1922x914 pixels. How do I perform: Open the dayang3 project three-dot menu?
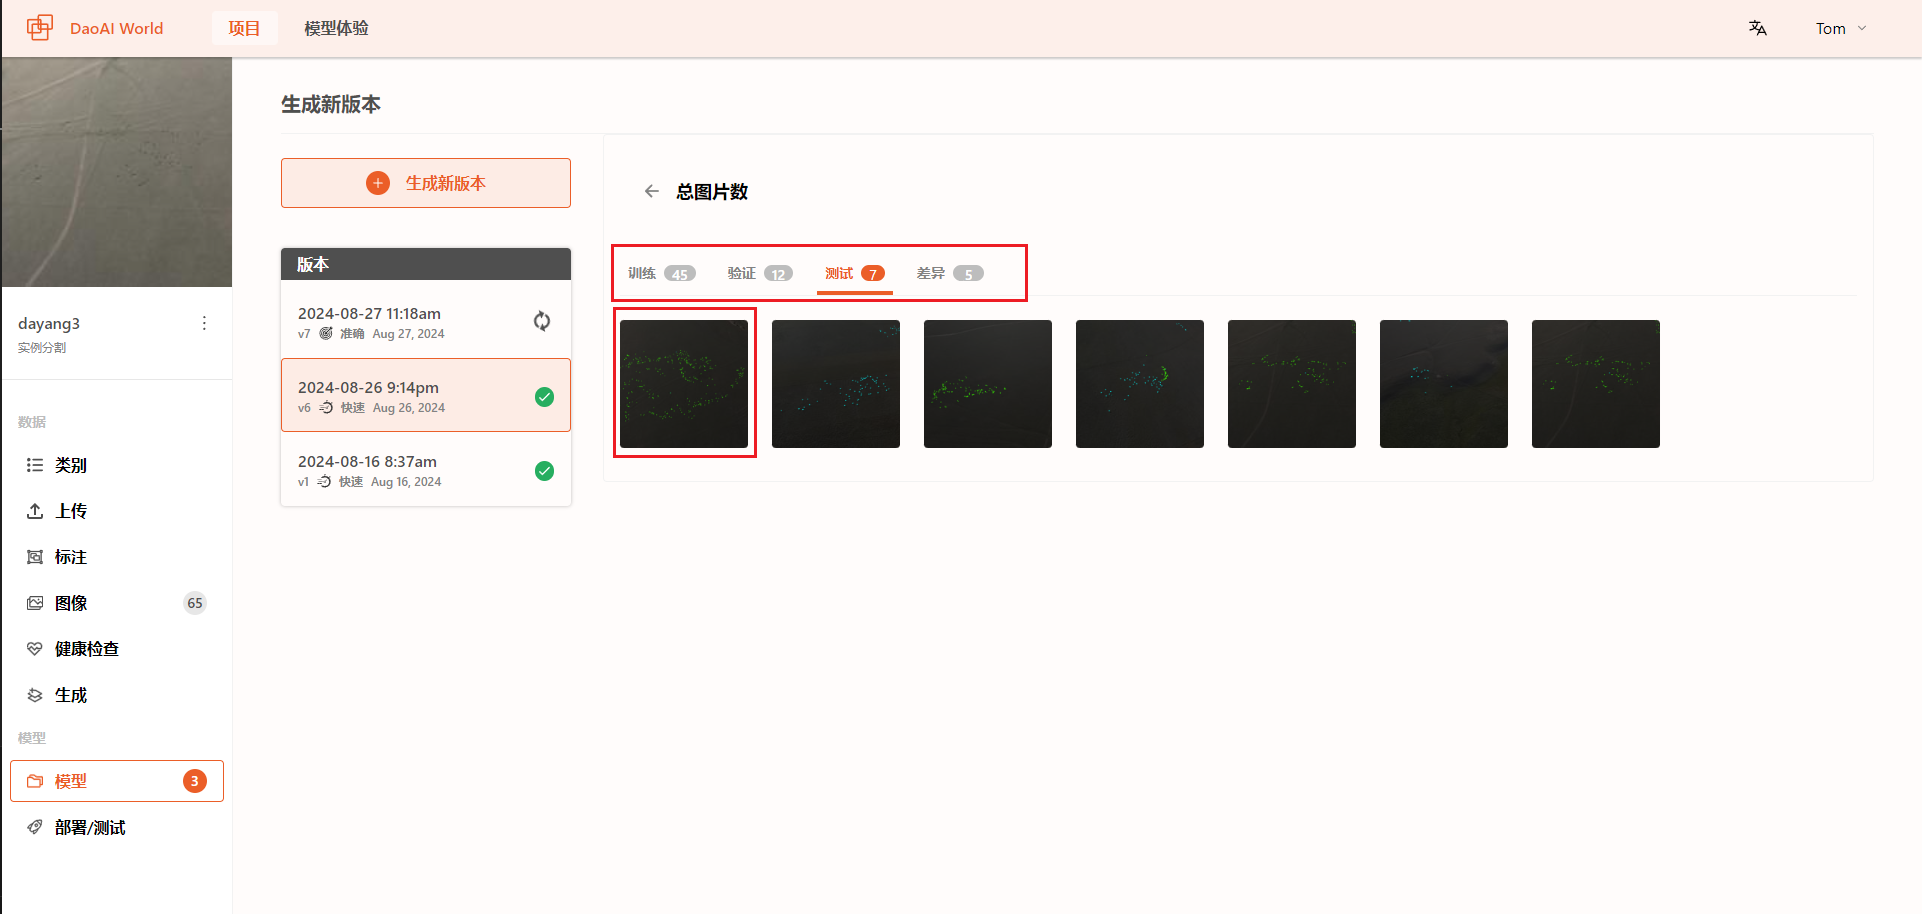(x=204, y=323)
